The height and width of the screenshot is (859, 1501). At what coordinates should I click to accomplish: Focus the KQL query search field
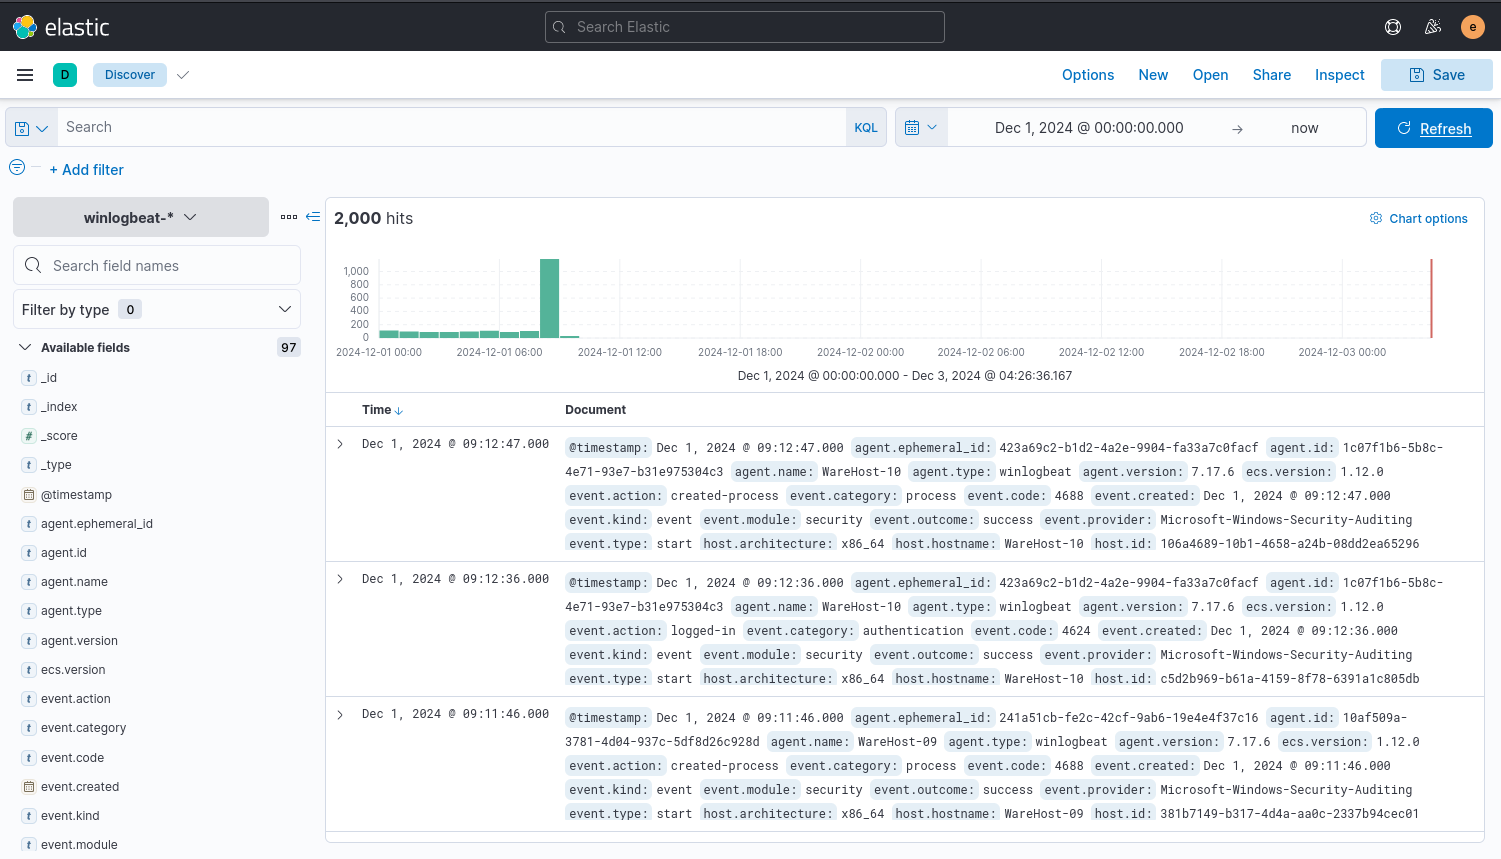pos(452,127)
